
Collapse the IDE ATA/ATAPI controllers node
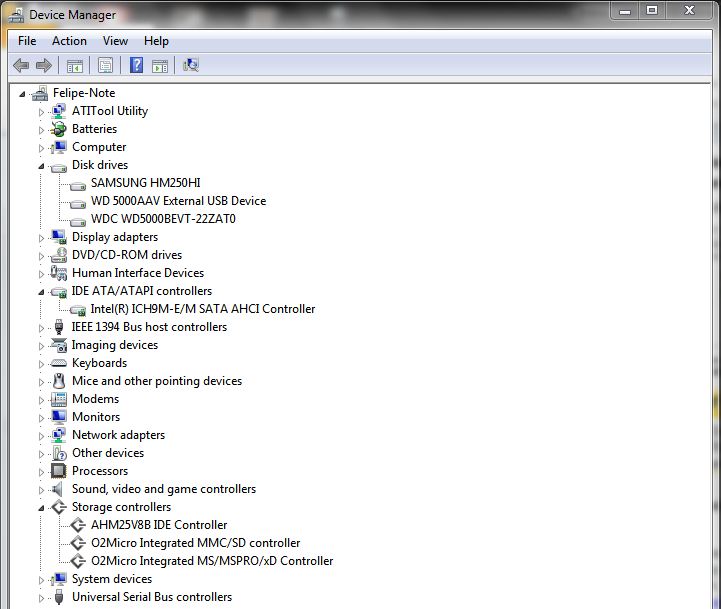tap(41, 292)
